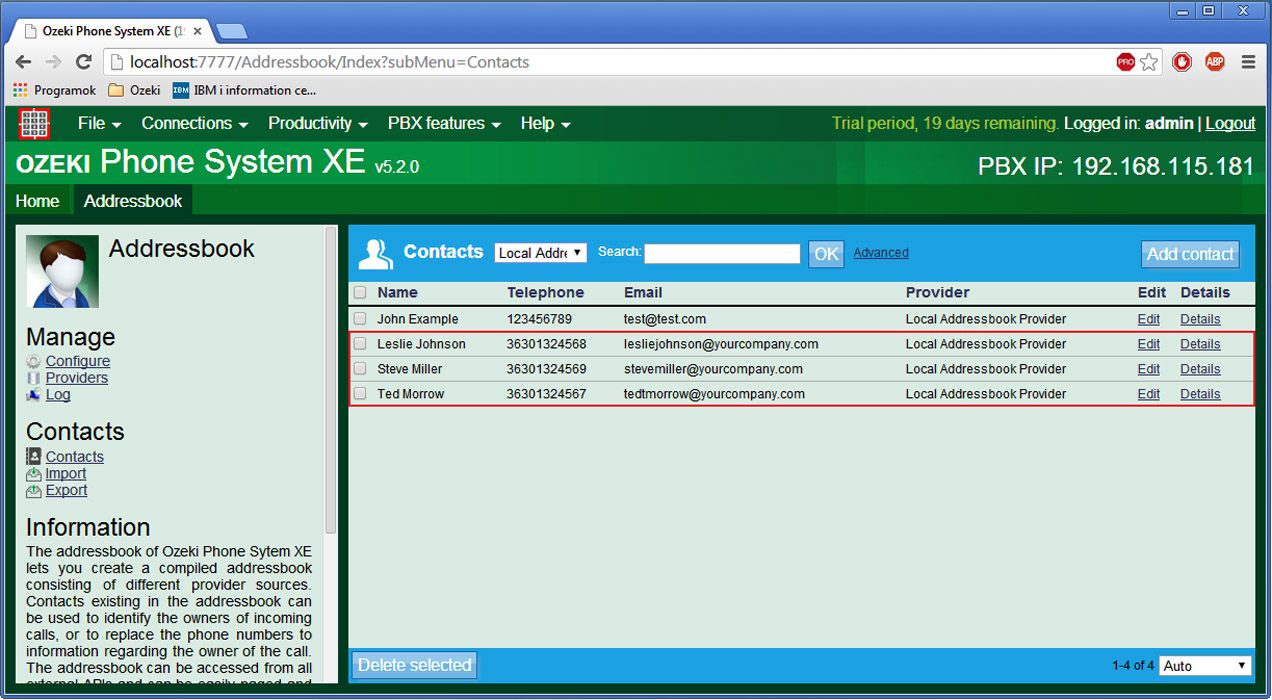Click the Telephone column header
This screenshot has width=1272, height=700.
(545, 293)
